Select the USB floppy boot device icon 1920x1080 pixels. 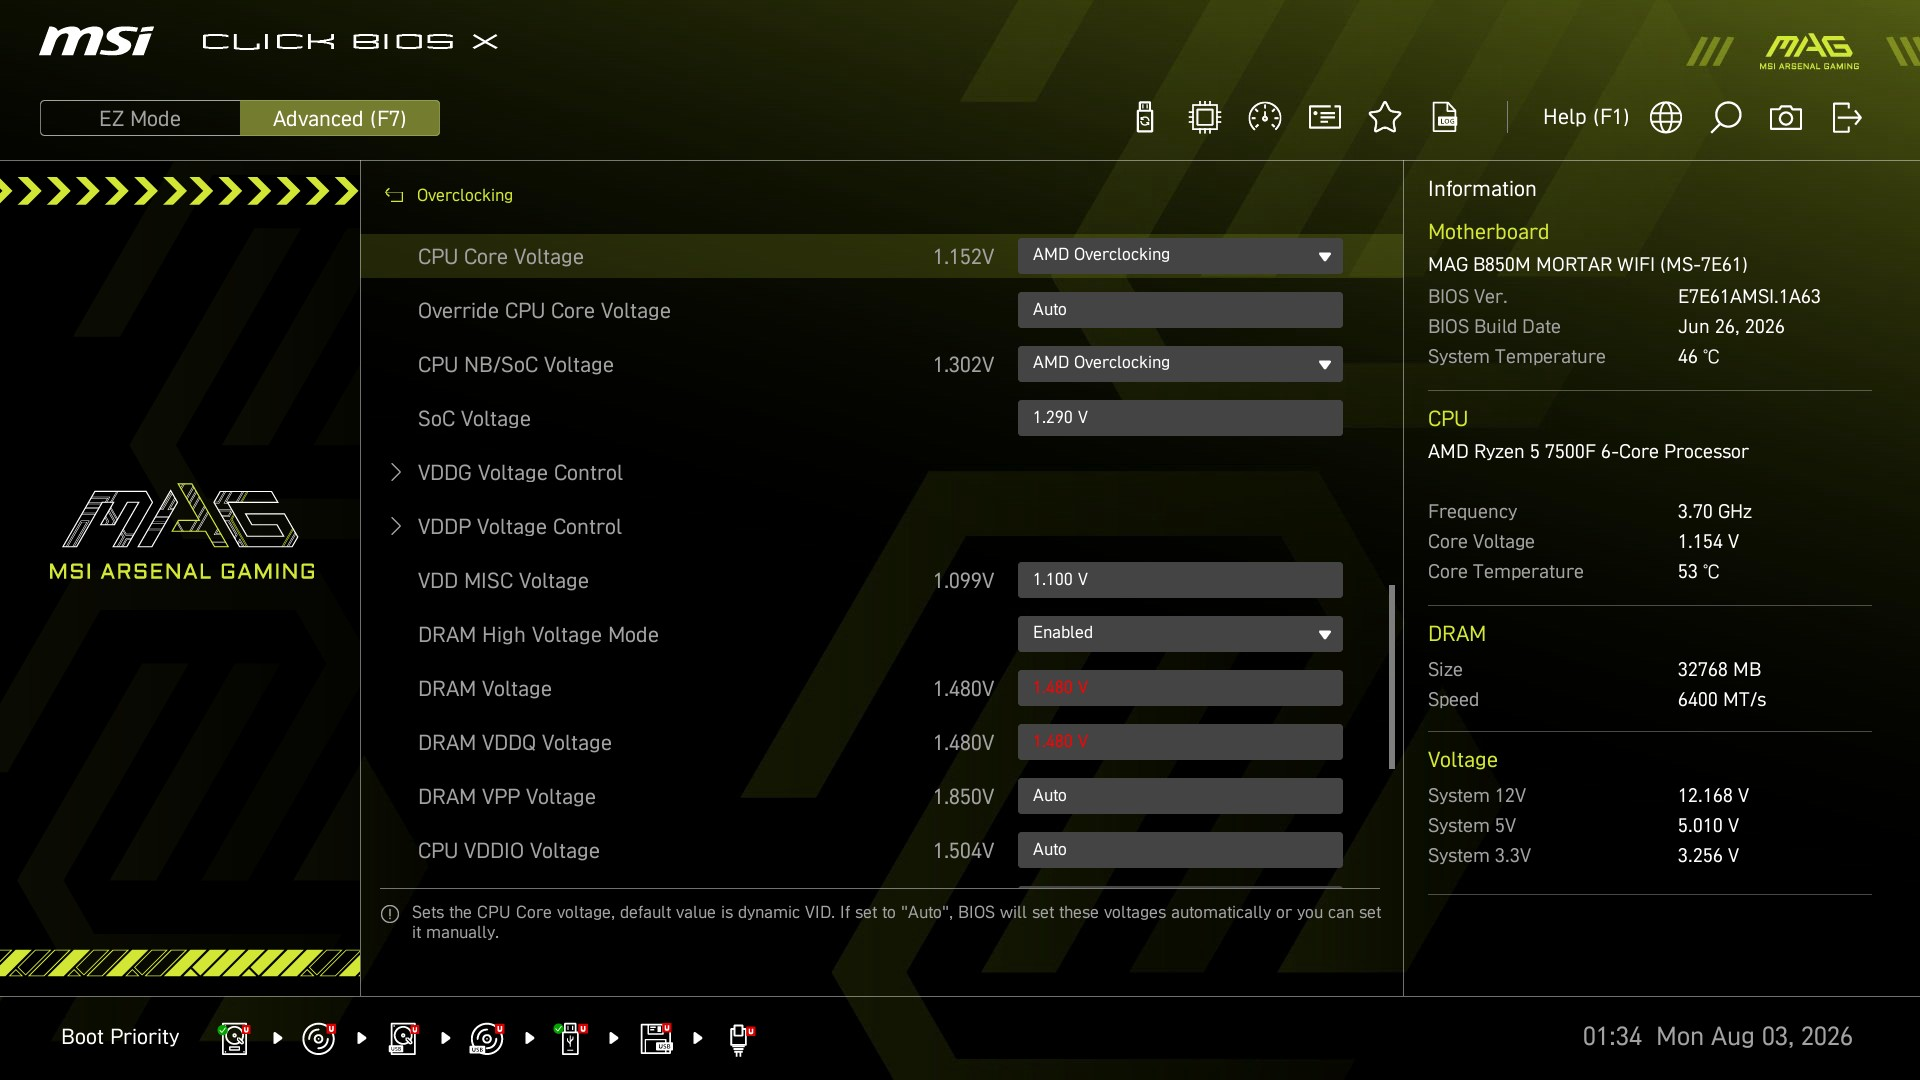click(x=656, y=1038)
